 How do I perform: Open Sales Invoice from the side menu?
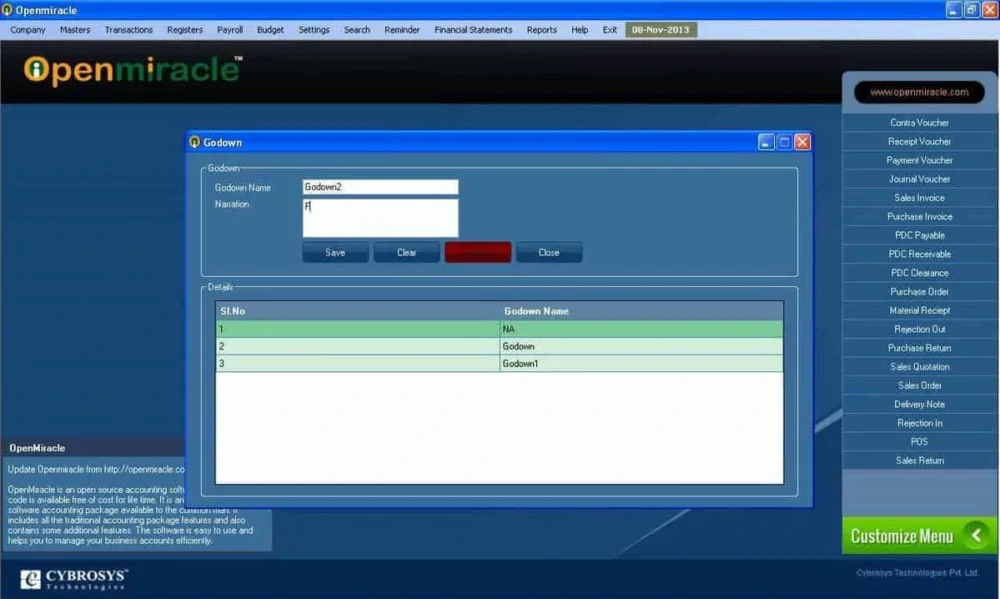919,198
